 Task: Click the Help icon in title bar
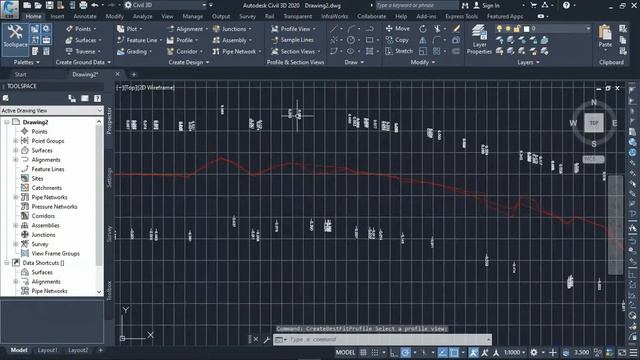click(x=566, y=5)
